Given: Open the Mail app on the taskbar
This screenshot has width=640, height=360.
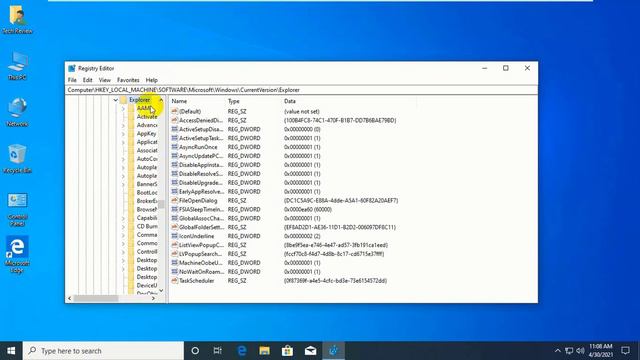Looking at the screenshot, I should [311, 351].
